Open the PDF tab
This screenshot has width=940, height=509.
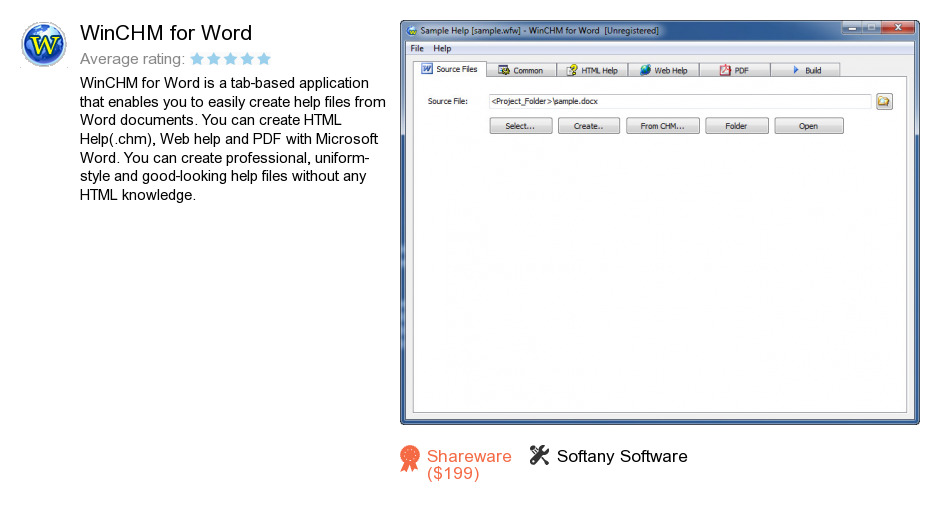tap(734, 70)
